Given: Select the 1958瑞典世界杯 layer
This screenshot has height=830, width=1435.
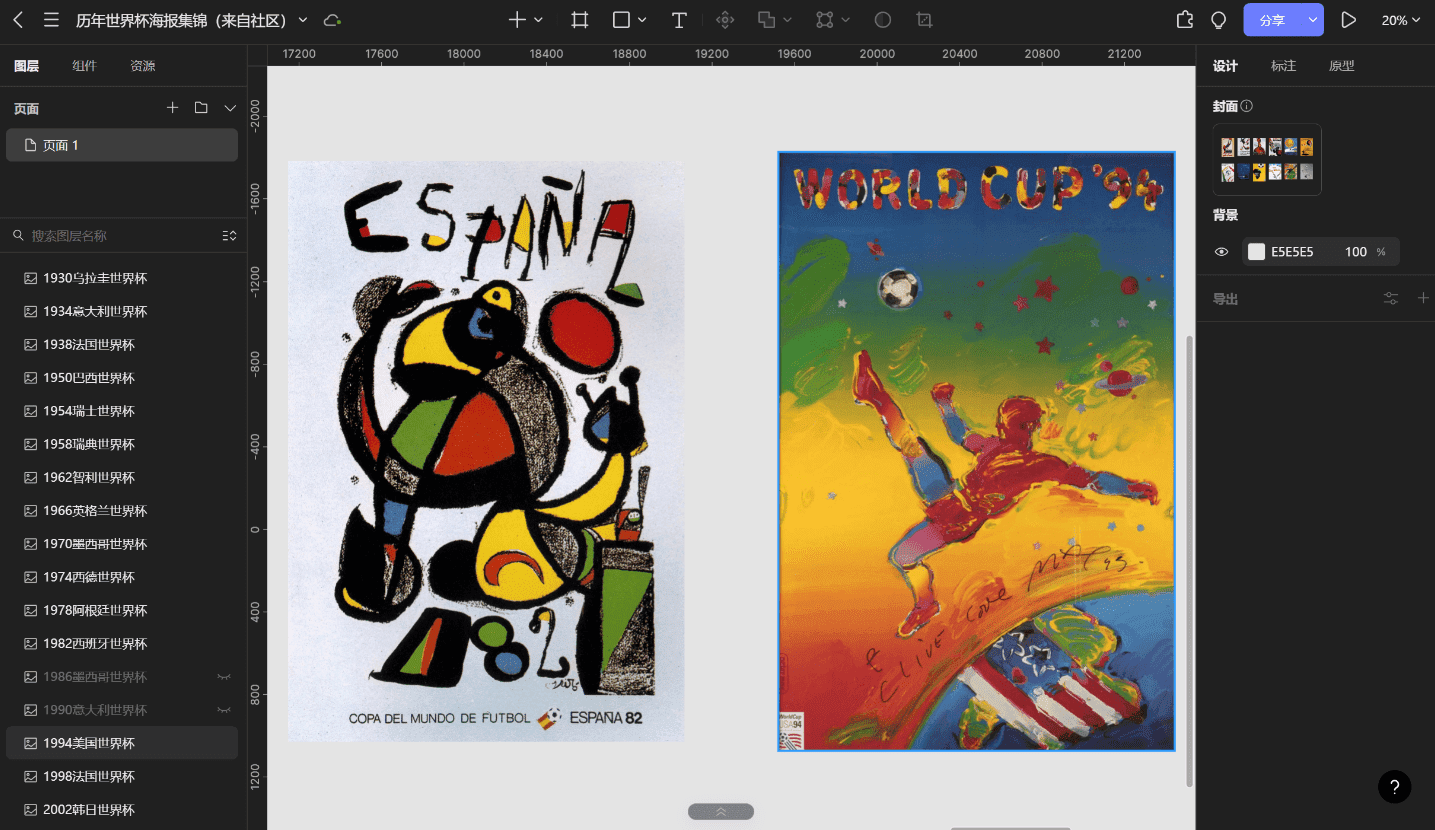Looking at the screenshot, I should (122, 444).
